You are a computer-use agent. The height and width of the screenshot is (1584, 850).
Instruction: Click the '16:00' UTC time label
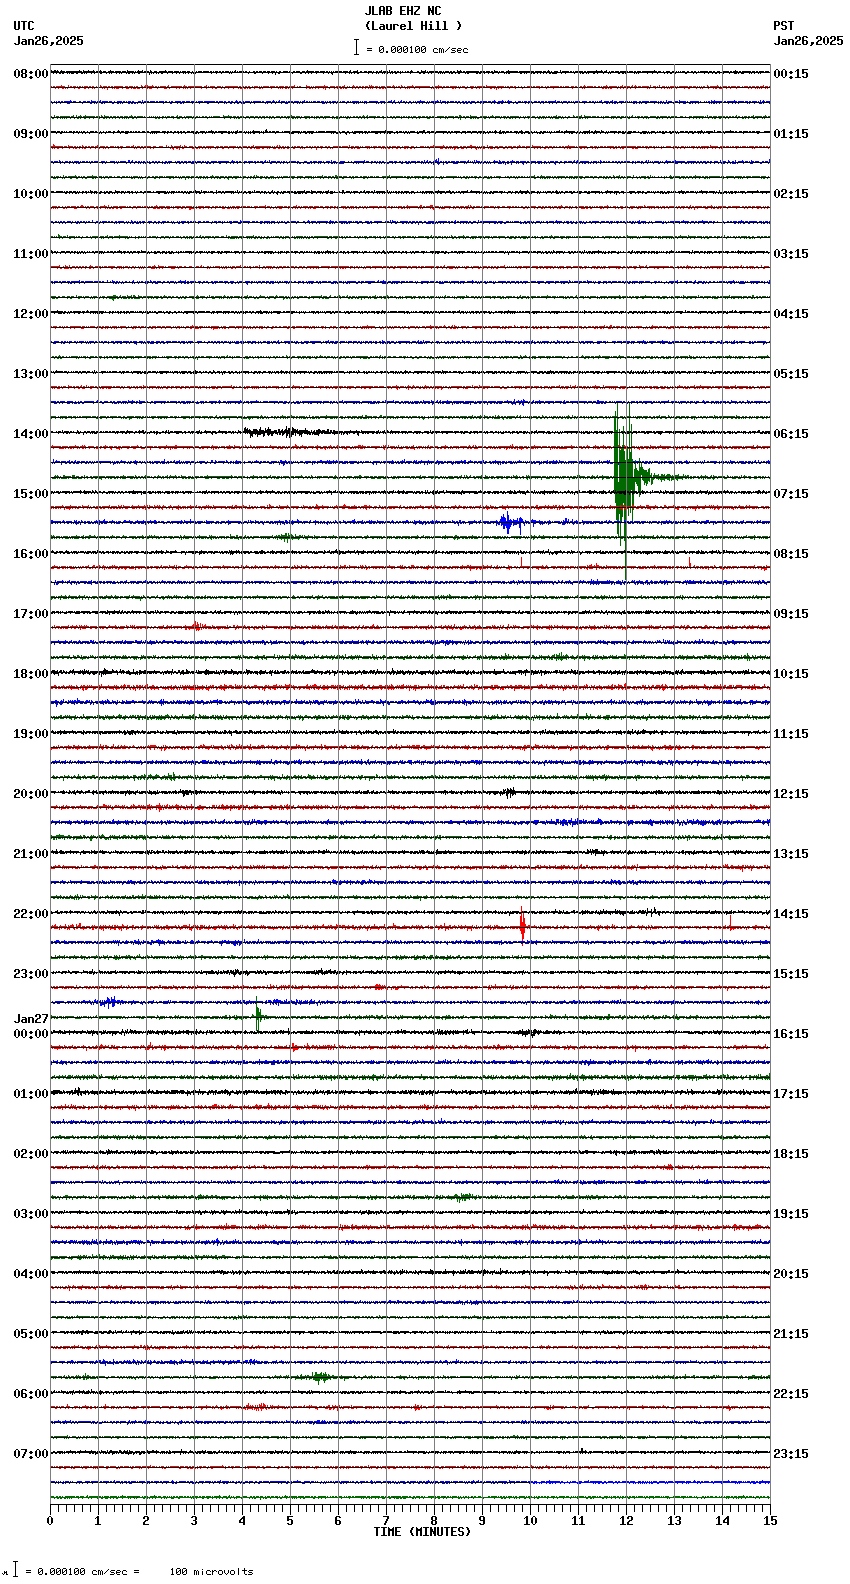click(x=31, y=554)
